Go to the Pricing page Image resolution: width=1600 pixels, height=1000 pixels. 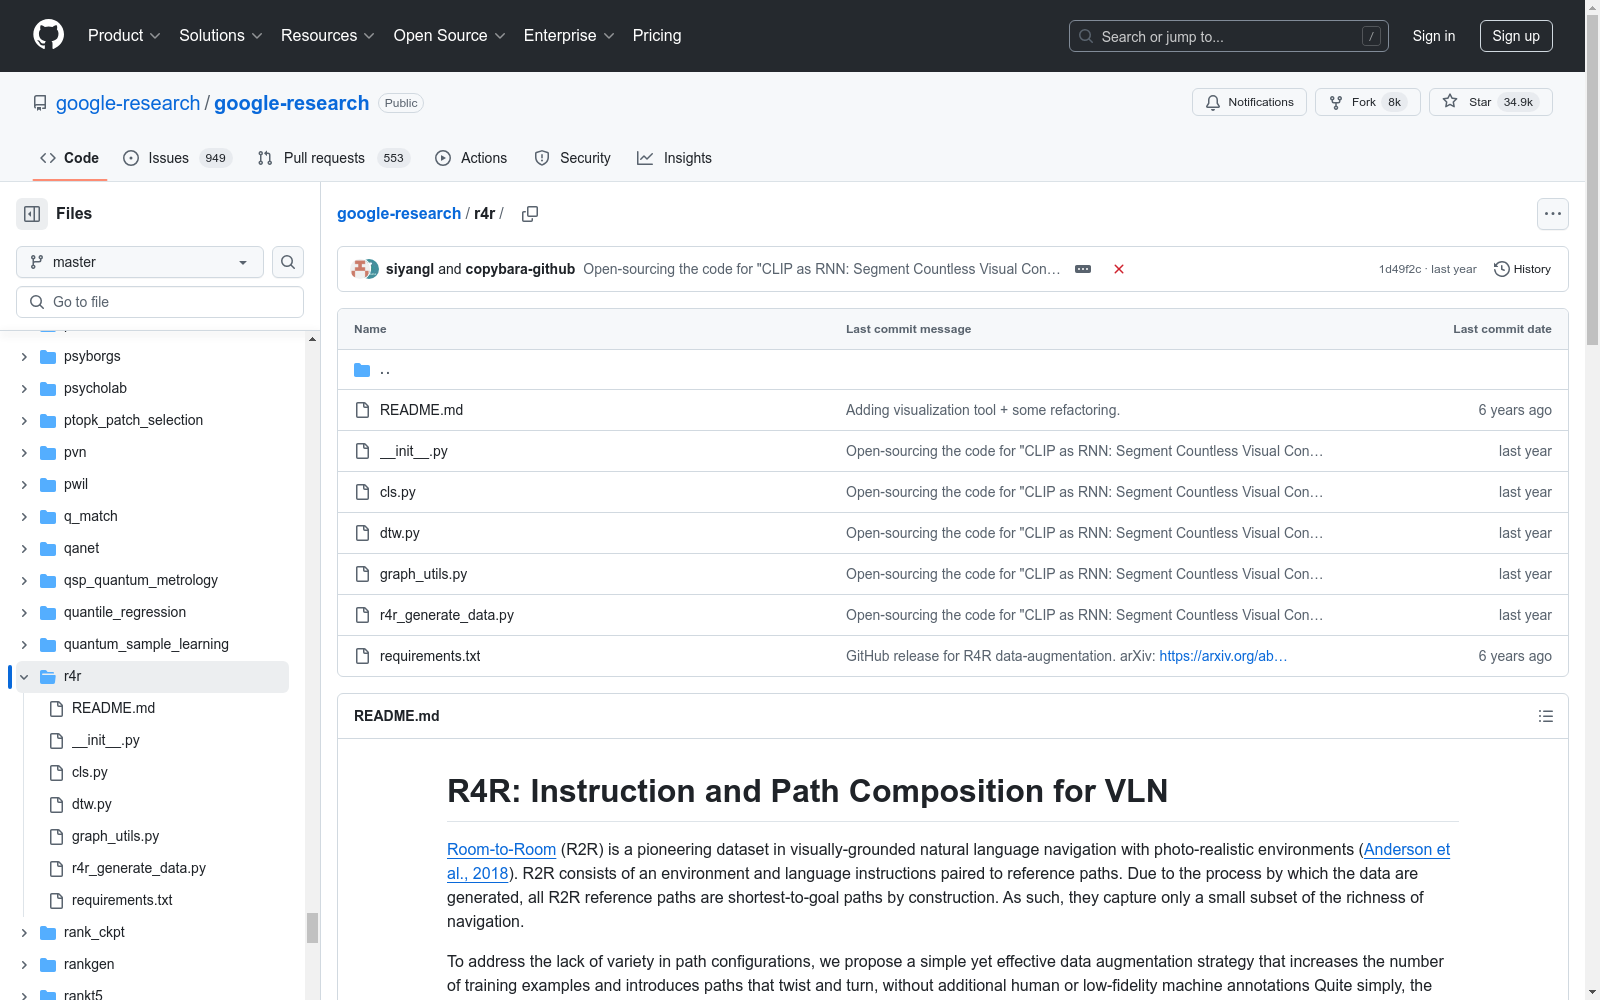tap(657, 35)
